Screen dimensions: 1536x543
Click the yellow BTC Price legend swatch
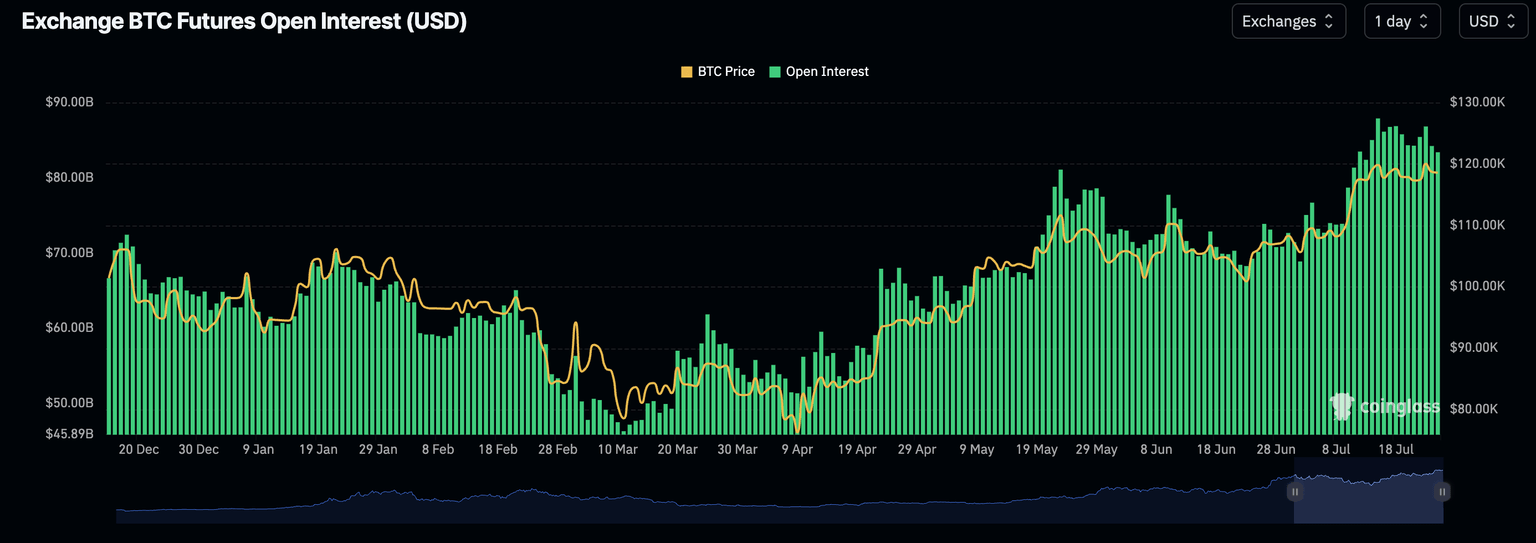(x=686, y=72)
